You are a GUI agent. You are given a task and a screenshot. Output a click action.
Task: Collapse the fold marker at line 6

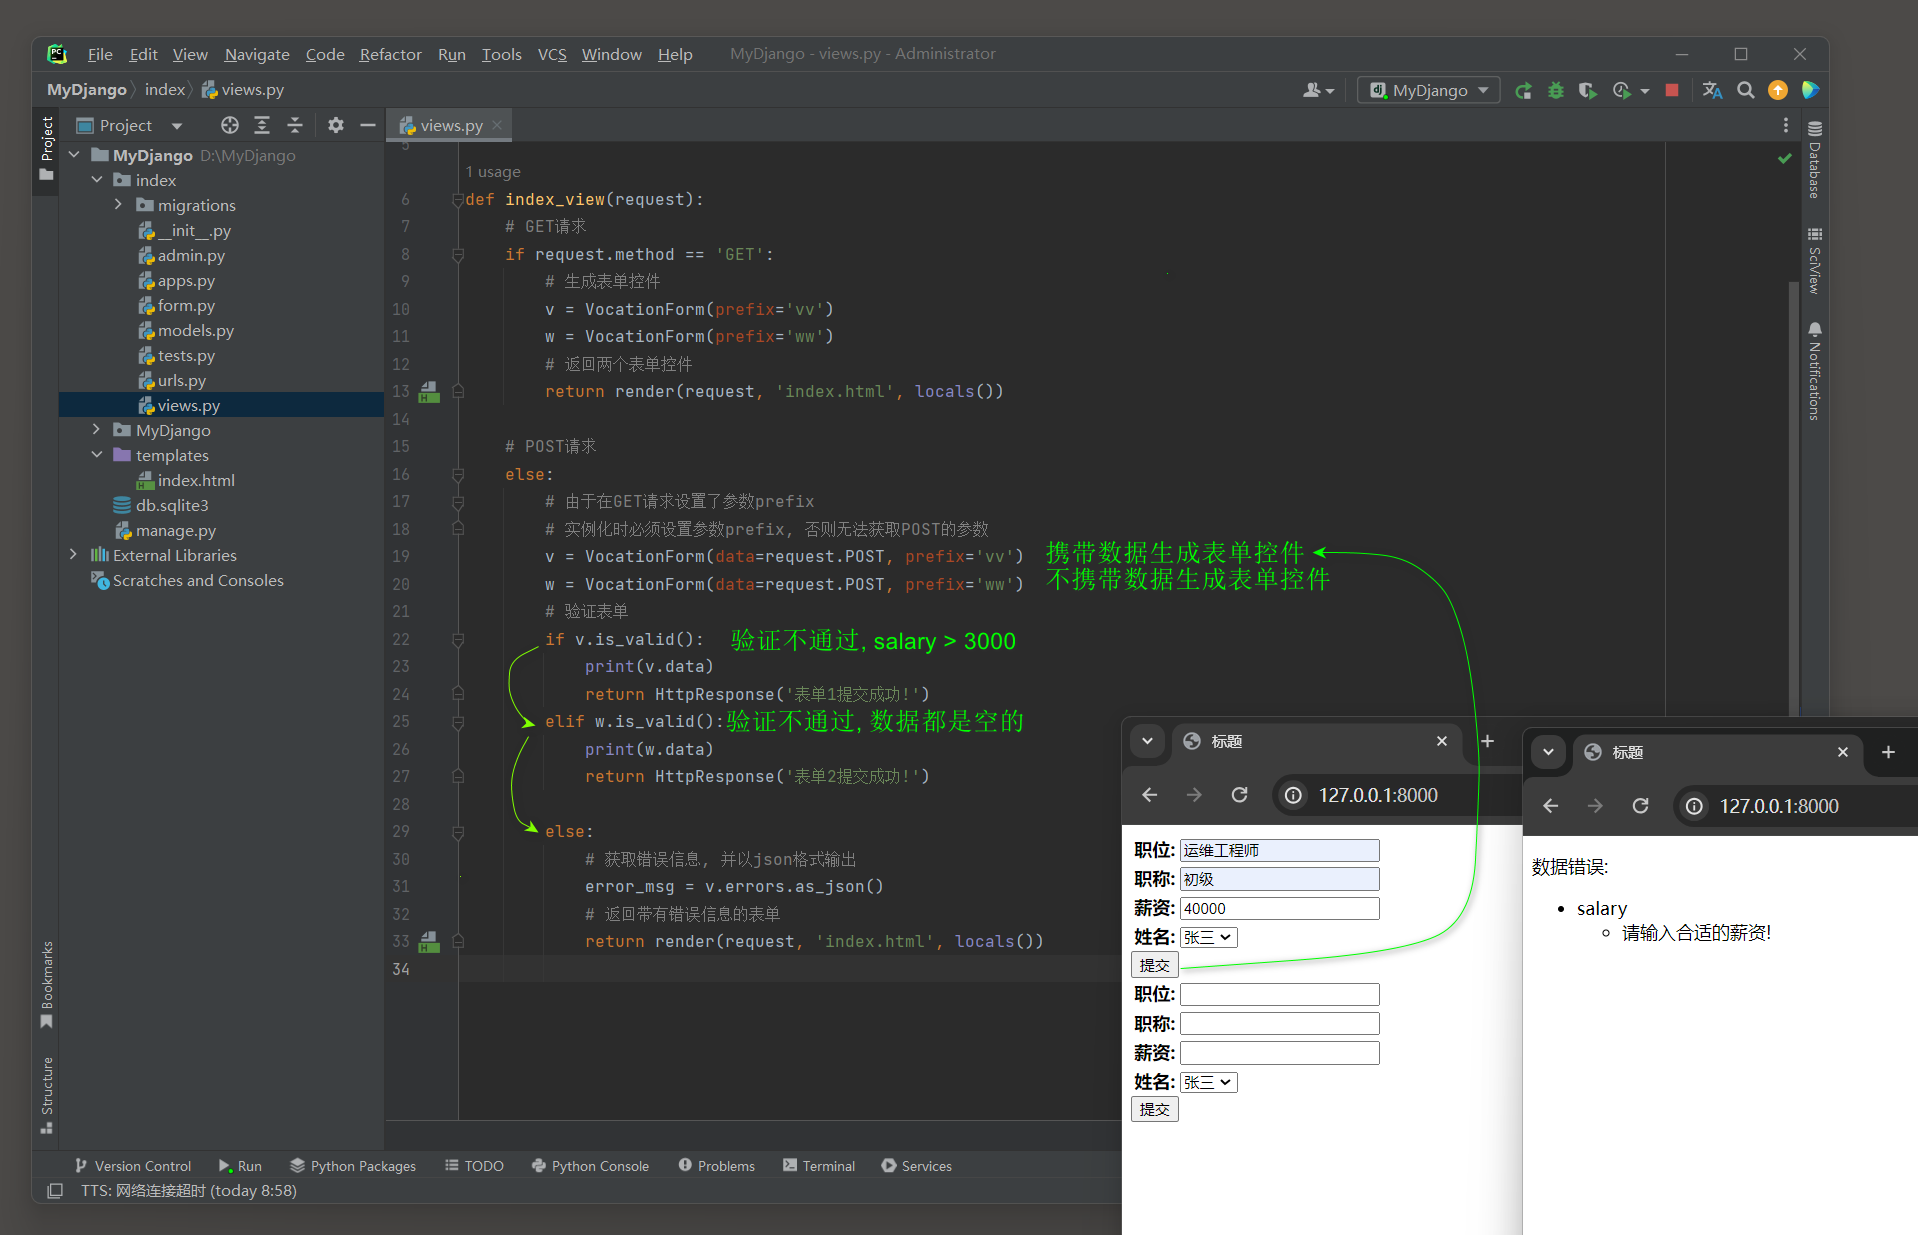458,199
